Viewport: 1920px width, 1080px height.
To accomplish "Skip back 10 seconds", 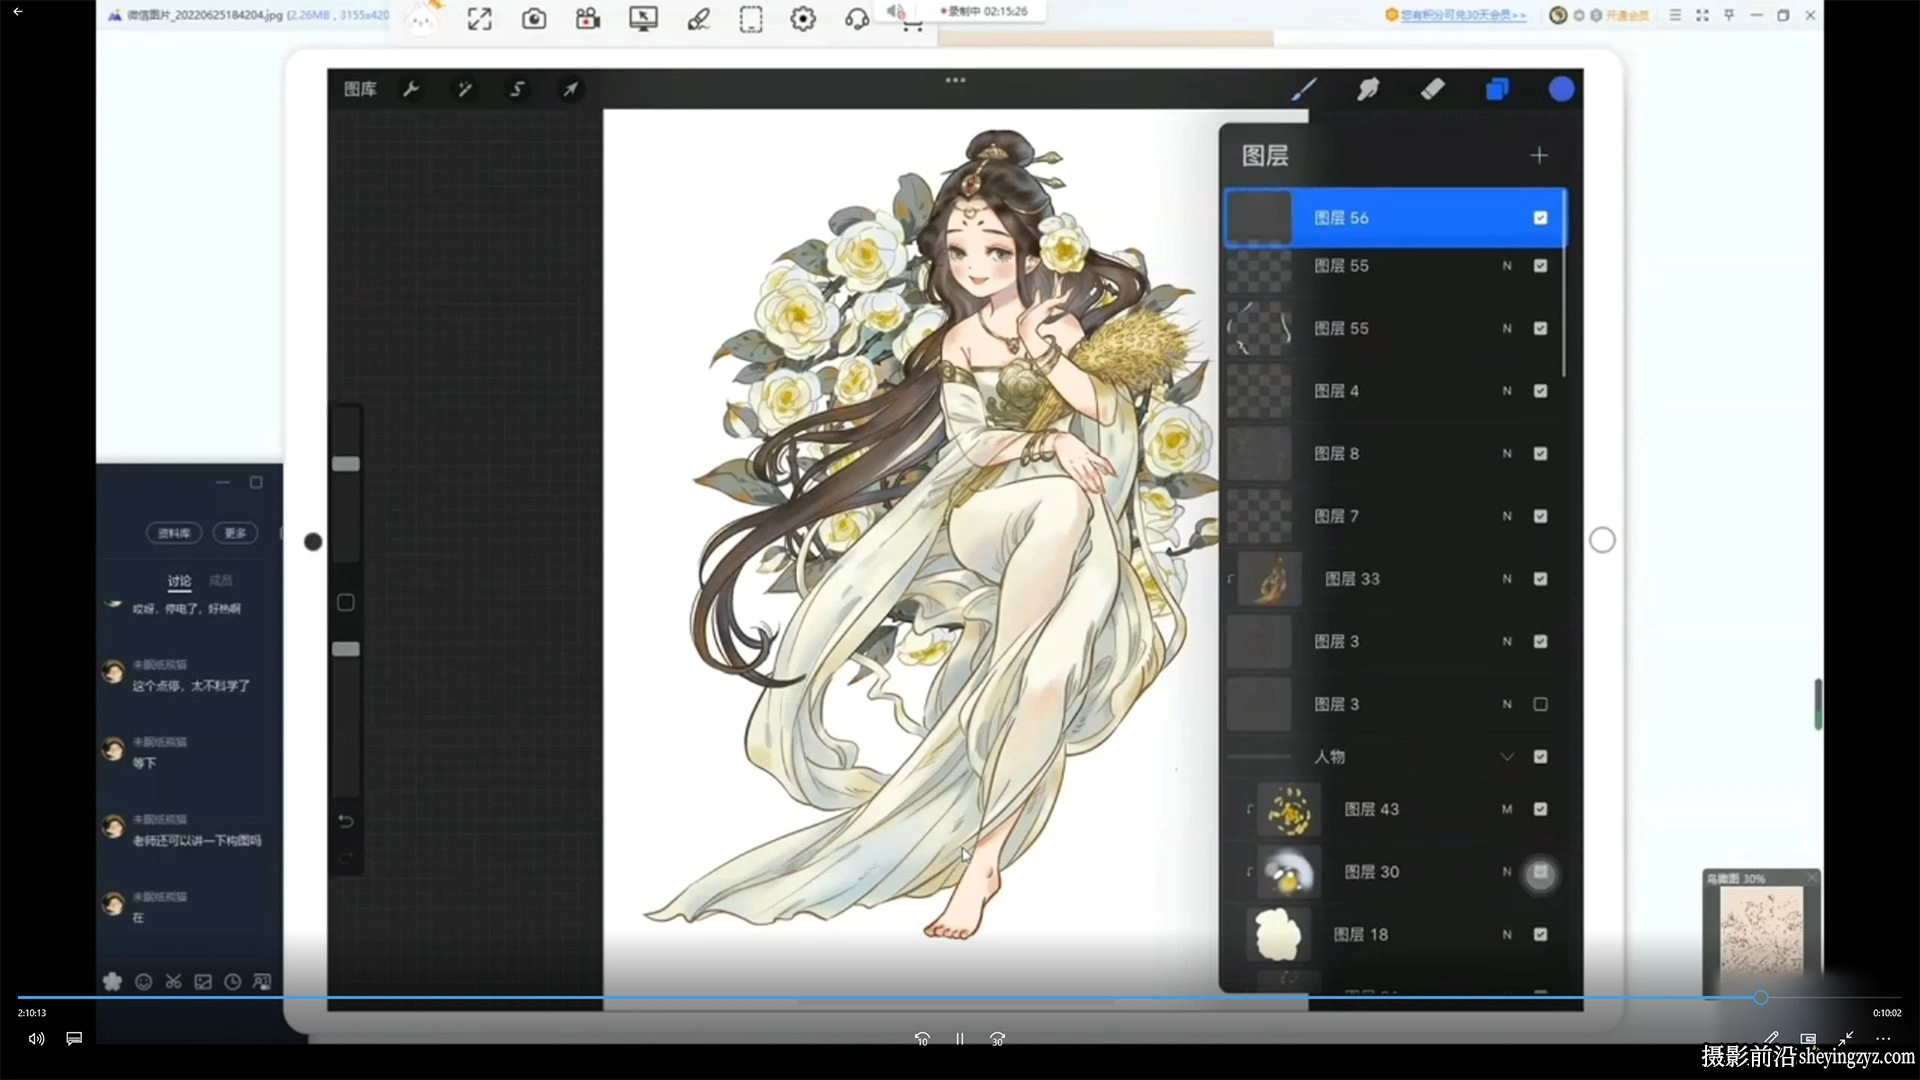I will tap(921, 1039).
